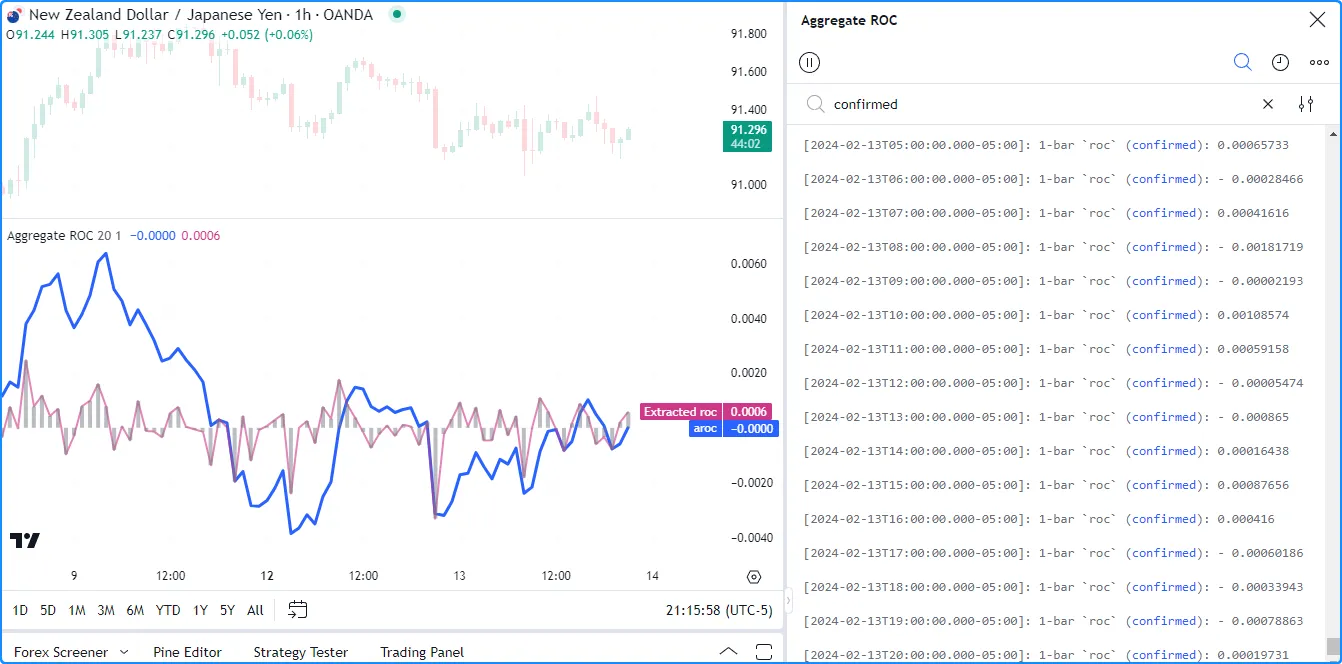This screenshot has height=664, width=1342.
Task: Expand the Forex Screener dropdown arrow
Action: tap(124, 652)
